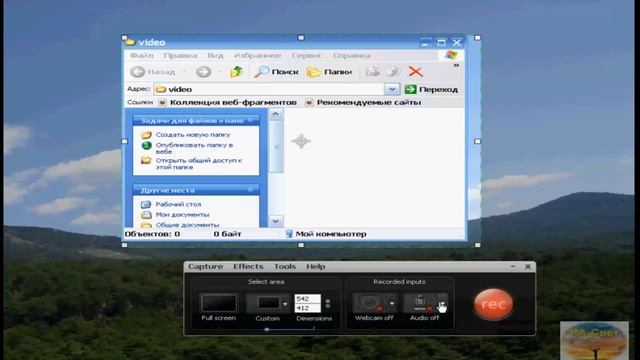Open the Назад history dropdown arrow
Image resolution: width=640 pixels, height=360 pixels.
point(184,72)
